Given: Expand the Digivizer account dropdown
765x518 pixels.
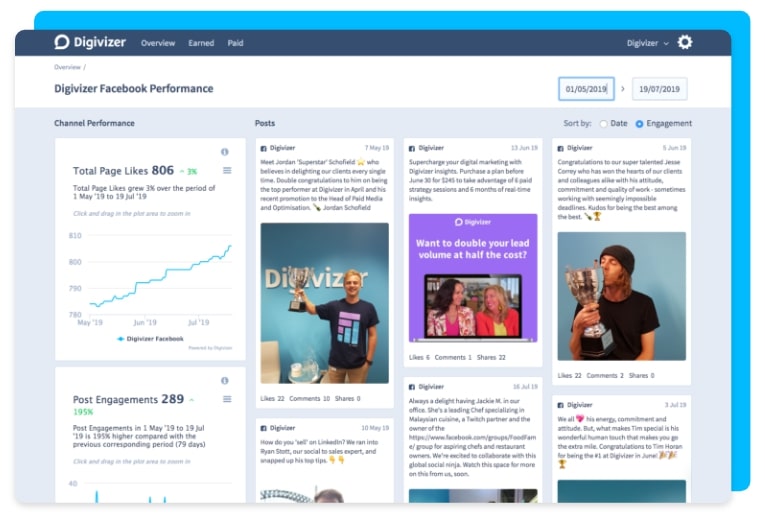Looking at the screenshot, I should 647,43.
